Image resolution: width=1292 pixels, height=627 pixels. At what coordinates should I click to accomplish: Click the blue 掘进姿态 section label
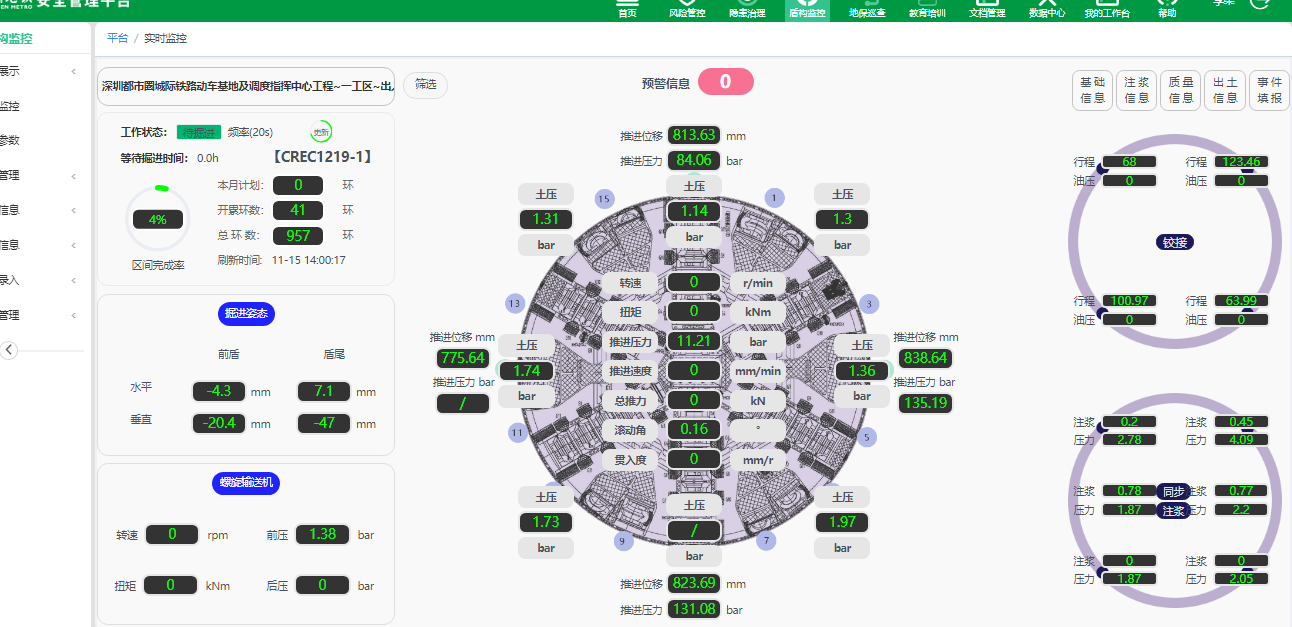[x=246, y=313]
